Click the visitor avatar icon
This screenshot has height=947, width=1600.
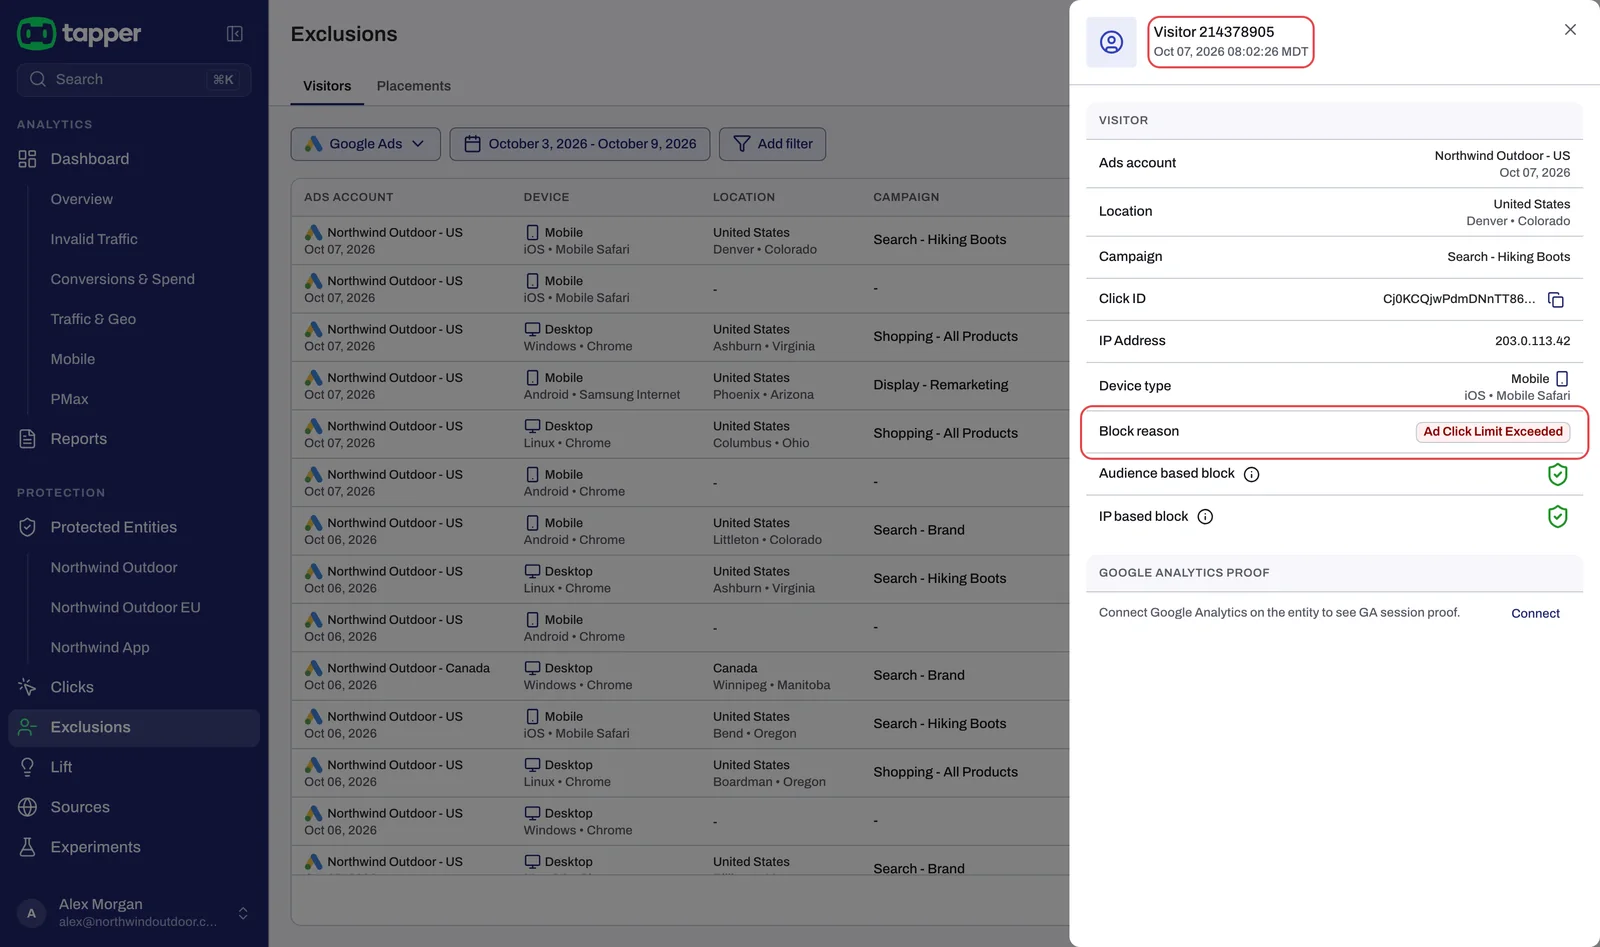[x=1111, y=42]
